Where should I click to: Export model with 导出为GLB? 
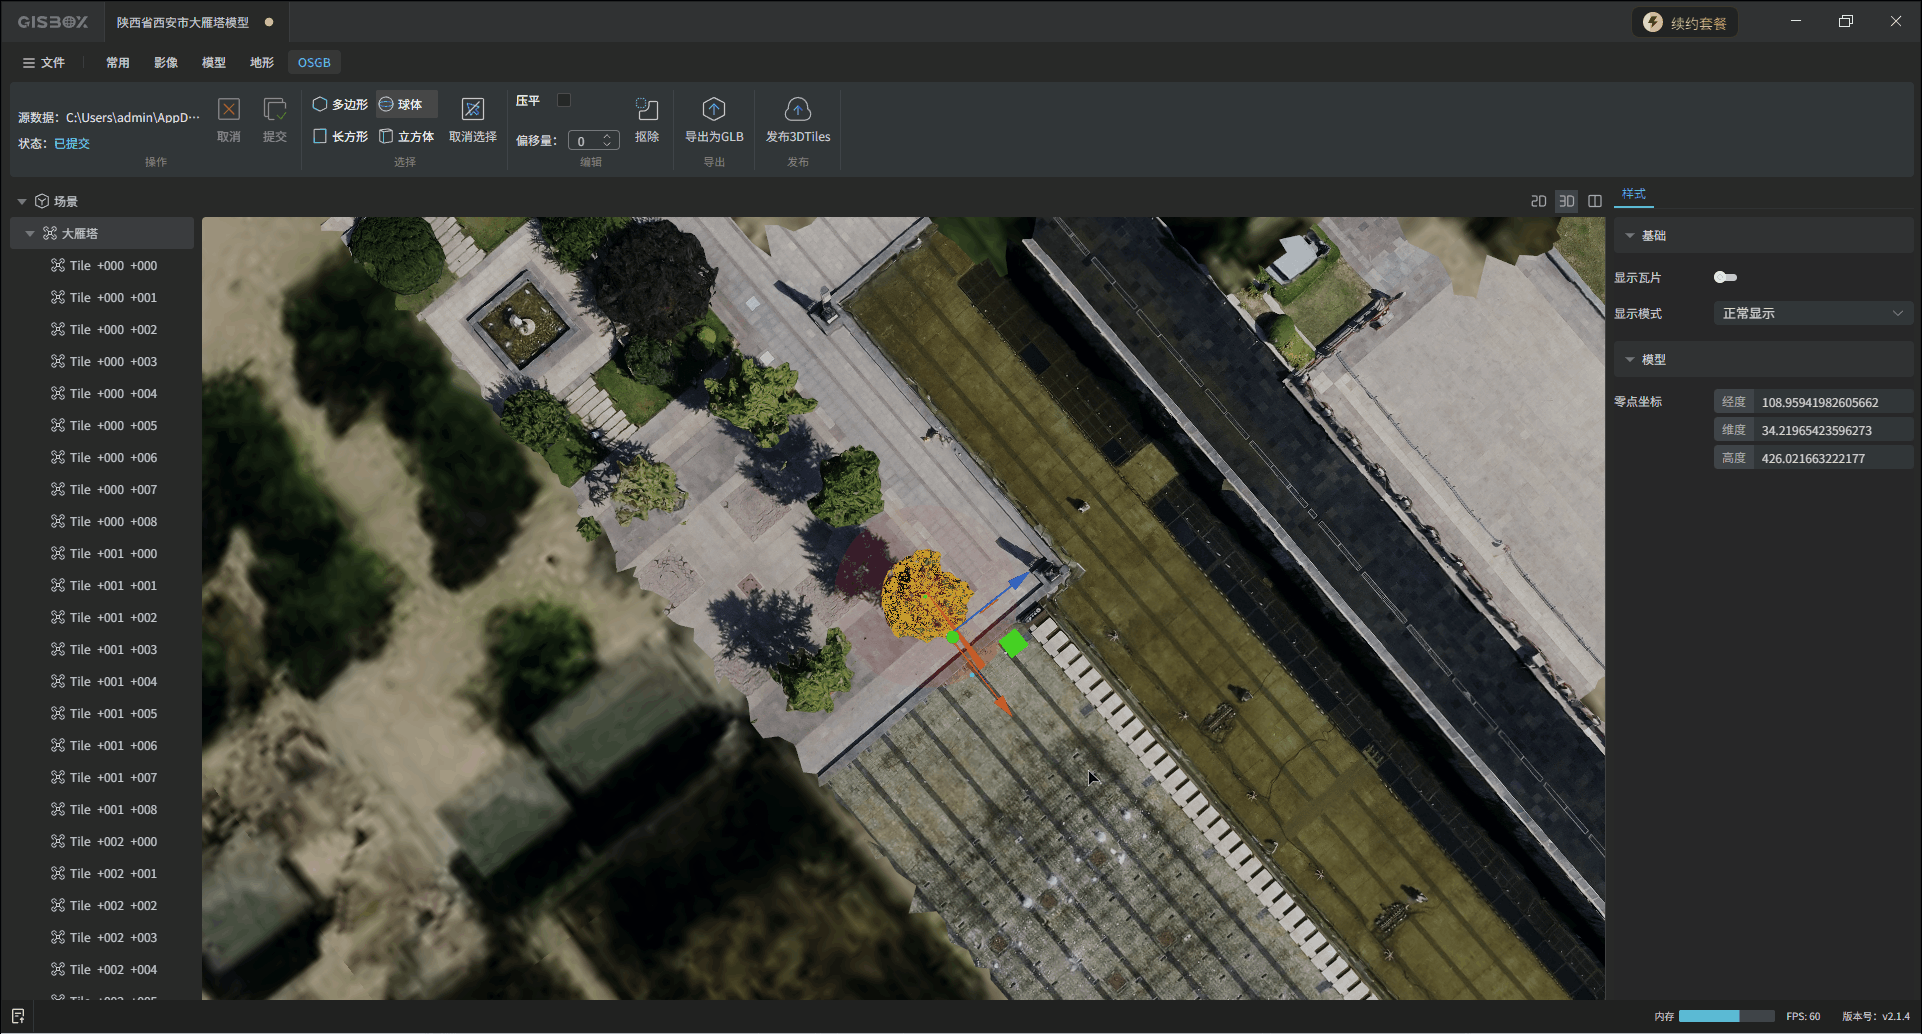pyautogui.click(x=714, y=110)
